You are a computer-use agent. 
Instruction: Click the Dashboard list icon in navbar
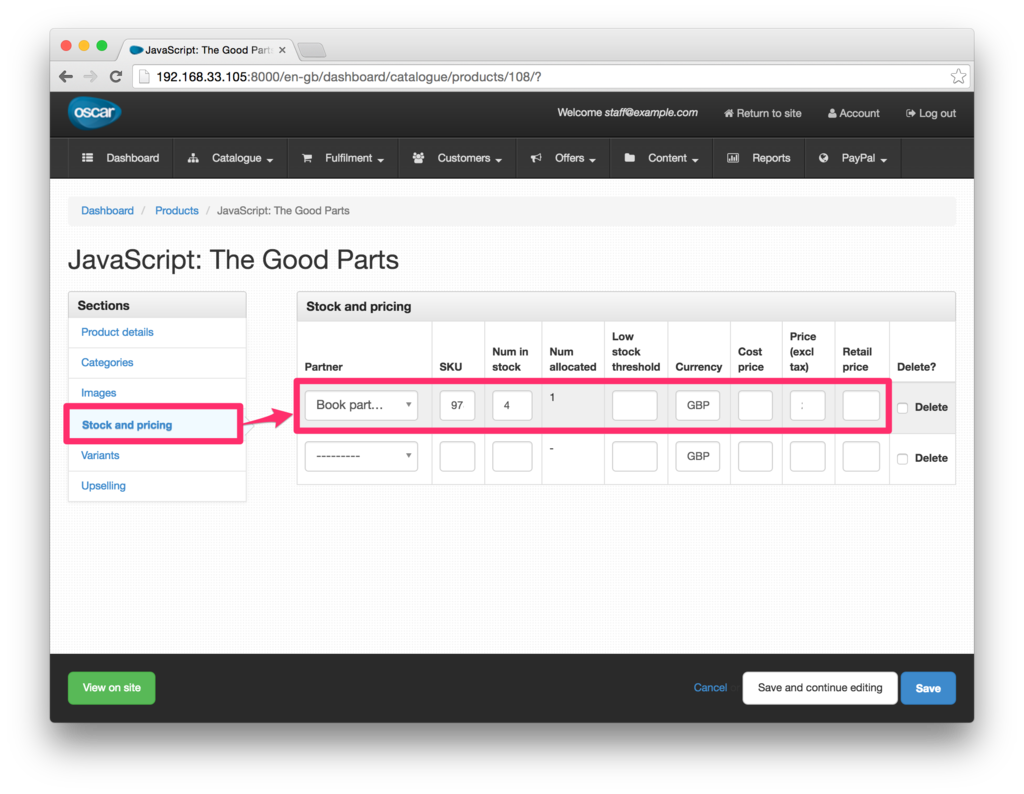(x=88, y=157)
